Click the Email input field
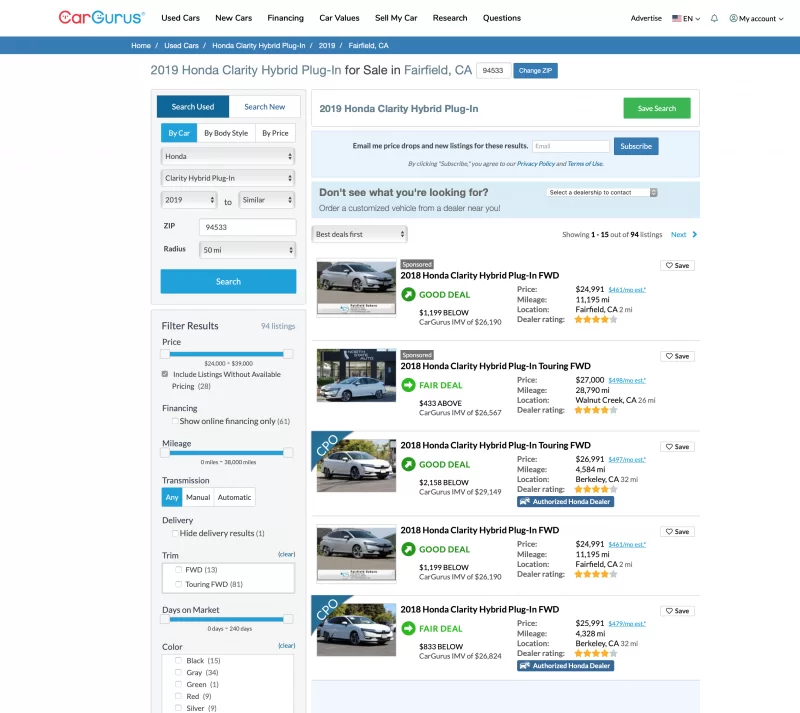The height and width of the screenshot is (713, 800). 570,146
